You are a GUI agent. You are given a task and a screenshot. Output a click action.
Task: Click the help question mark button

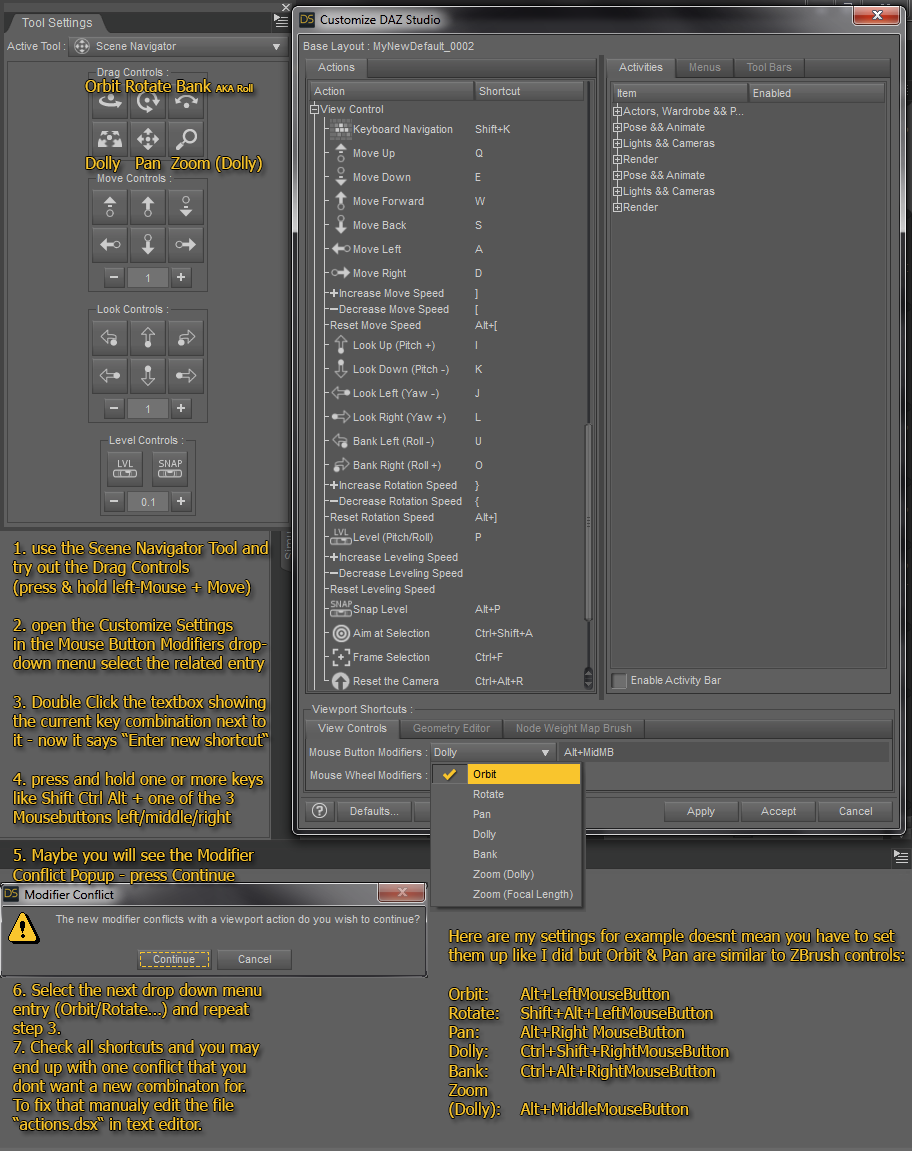[319, 811]
